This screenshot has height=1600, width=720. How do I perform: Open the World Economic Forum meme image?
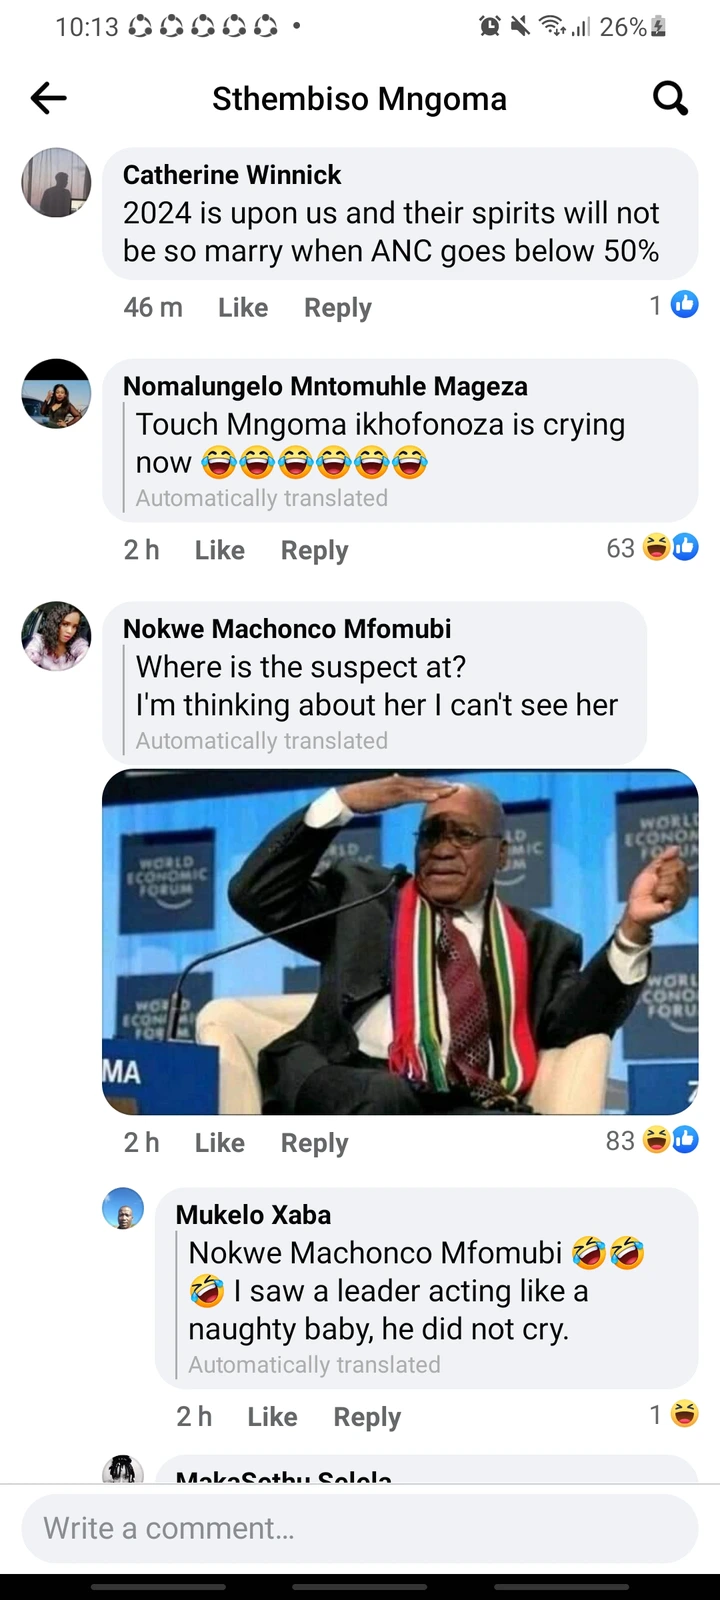[400, 942]
